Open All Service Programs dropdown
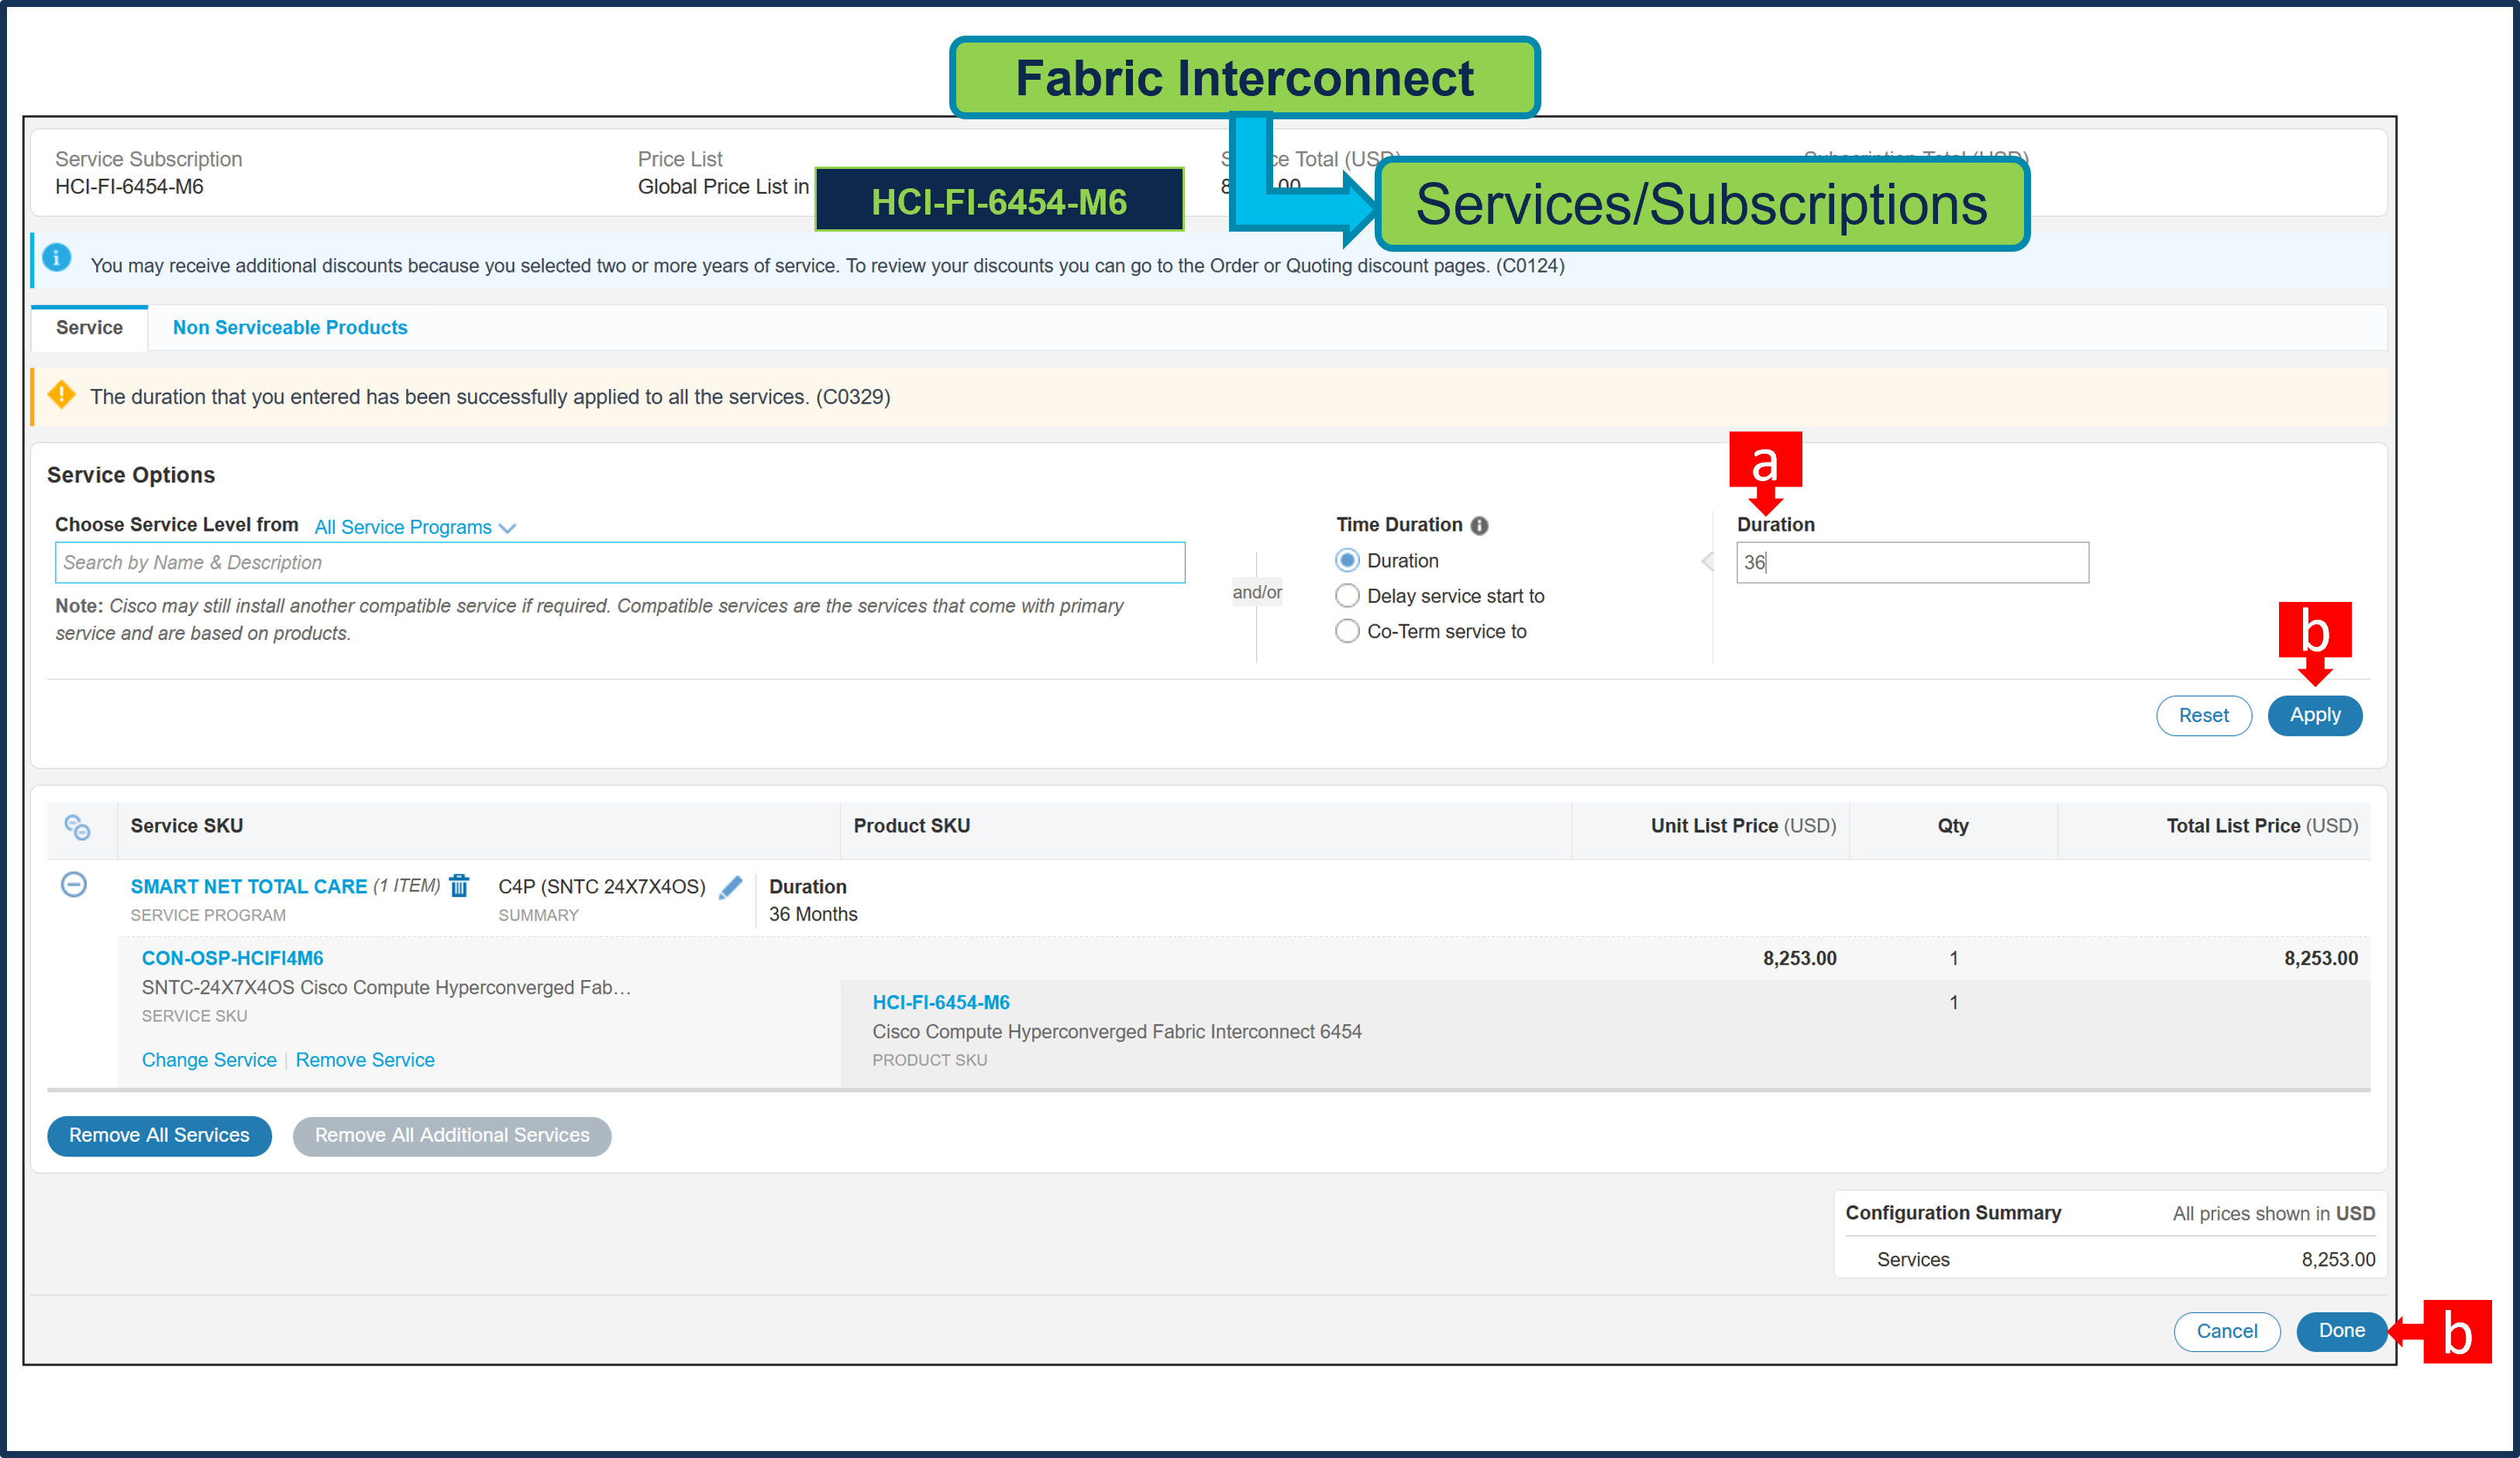Screen dimensions: 2520x1458 (x=415, y=527)
